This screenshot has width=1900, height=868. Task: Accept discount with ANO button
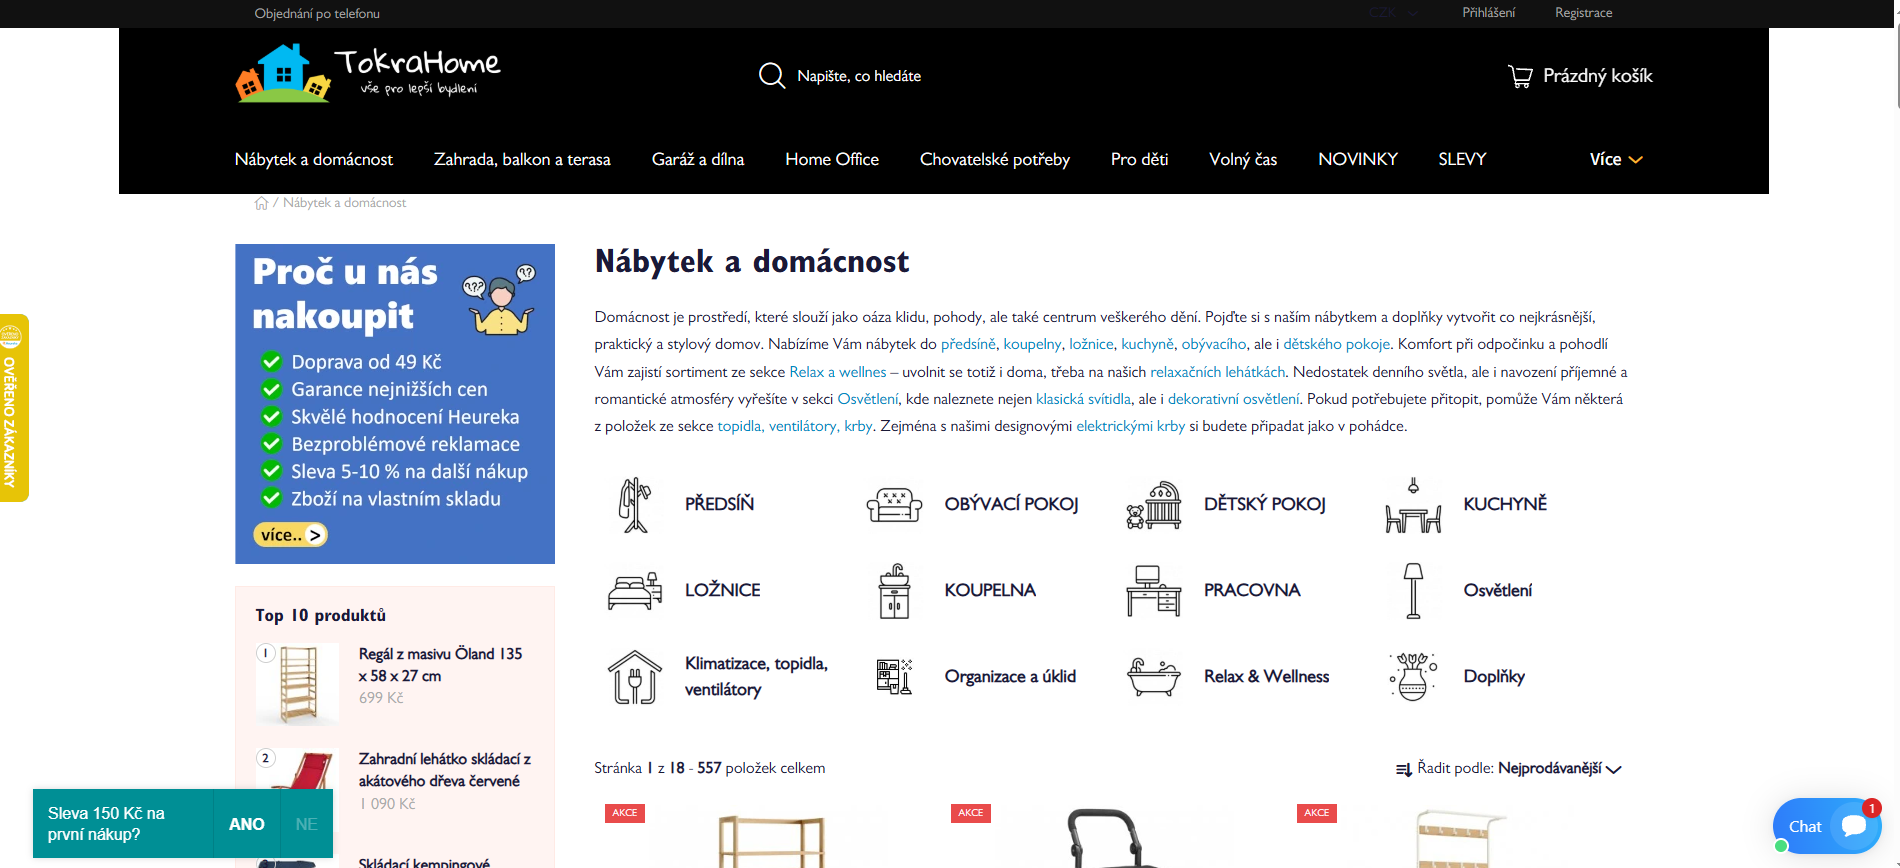pyautogui.click(x=246, y=824)
